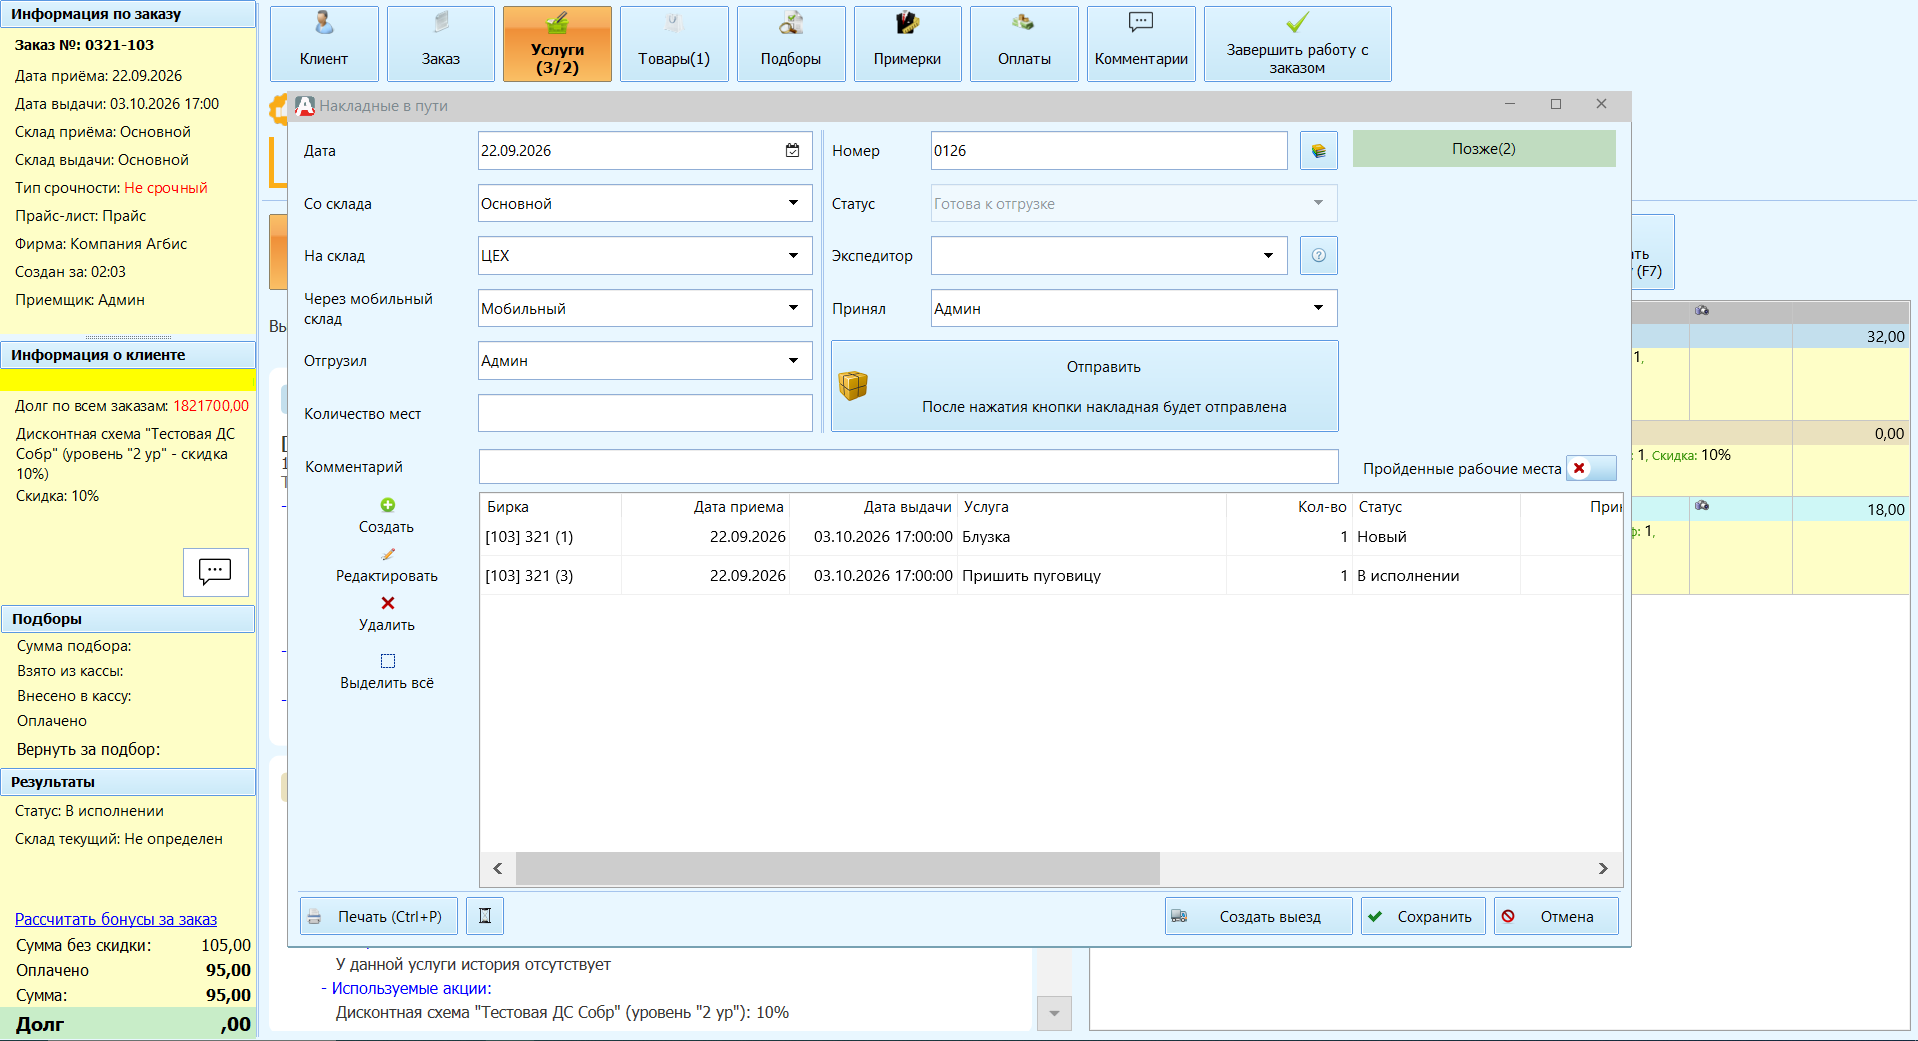Open the Клиент toolbar section
Image resolution: width=1918 pixels, height=1041 pixels.
(324, 44)
